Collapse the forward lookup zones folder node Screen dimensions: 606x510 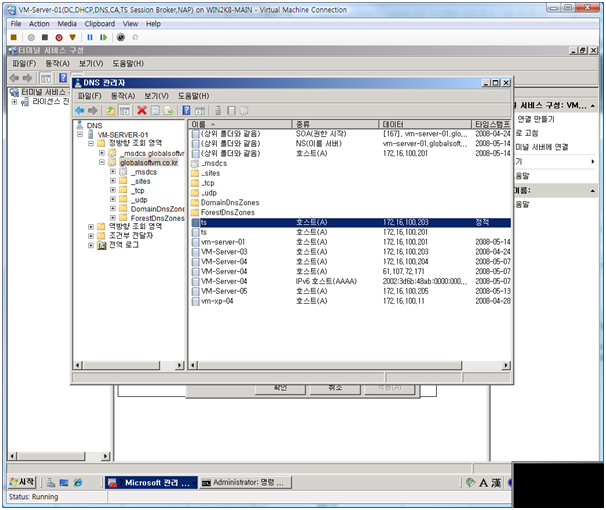pos(90,143)
